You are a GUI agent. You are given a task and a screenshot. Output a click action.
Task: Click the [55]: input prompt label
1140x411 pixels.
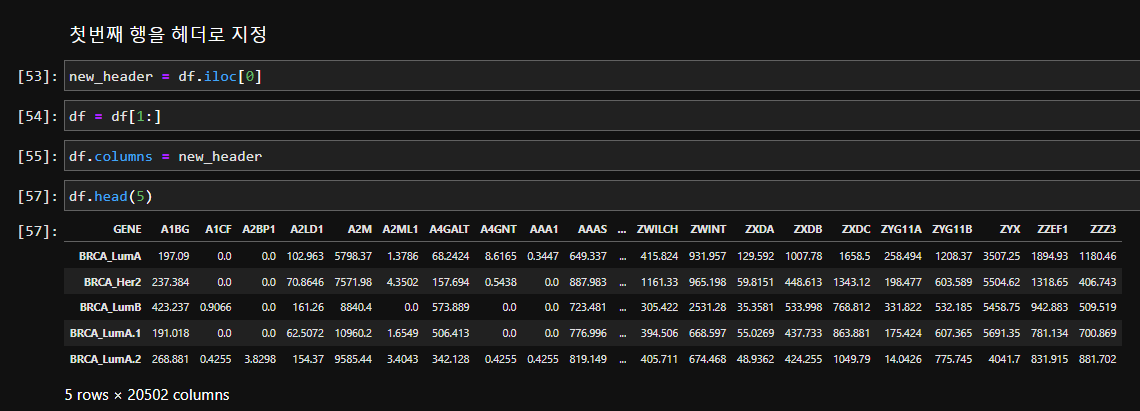[x=37, y=156]
